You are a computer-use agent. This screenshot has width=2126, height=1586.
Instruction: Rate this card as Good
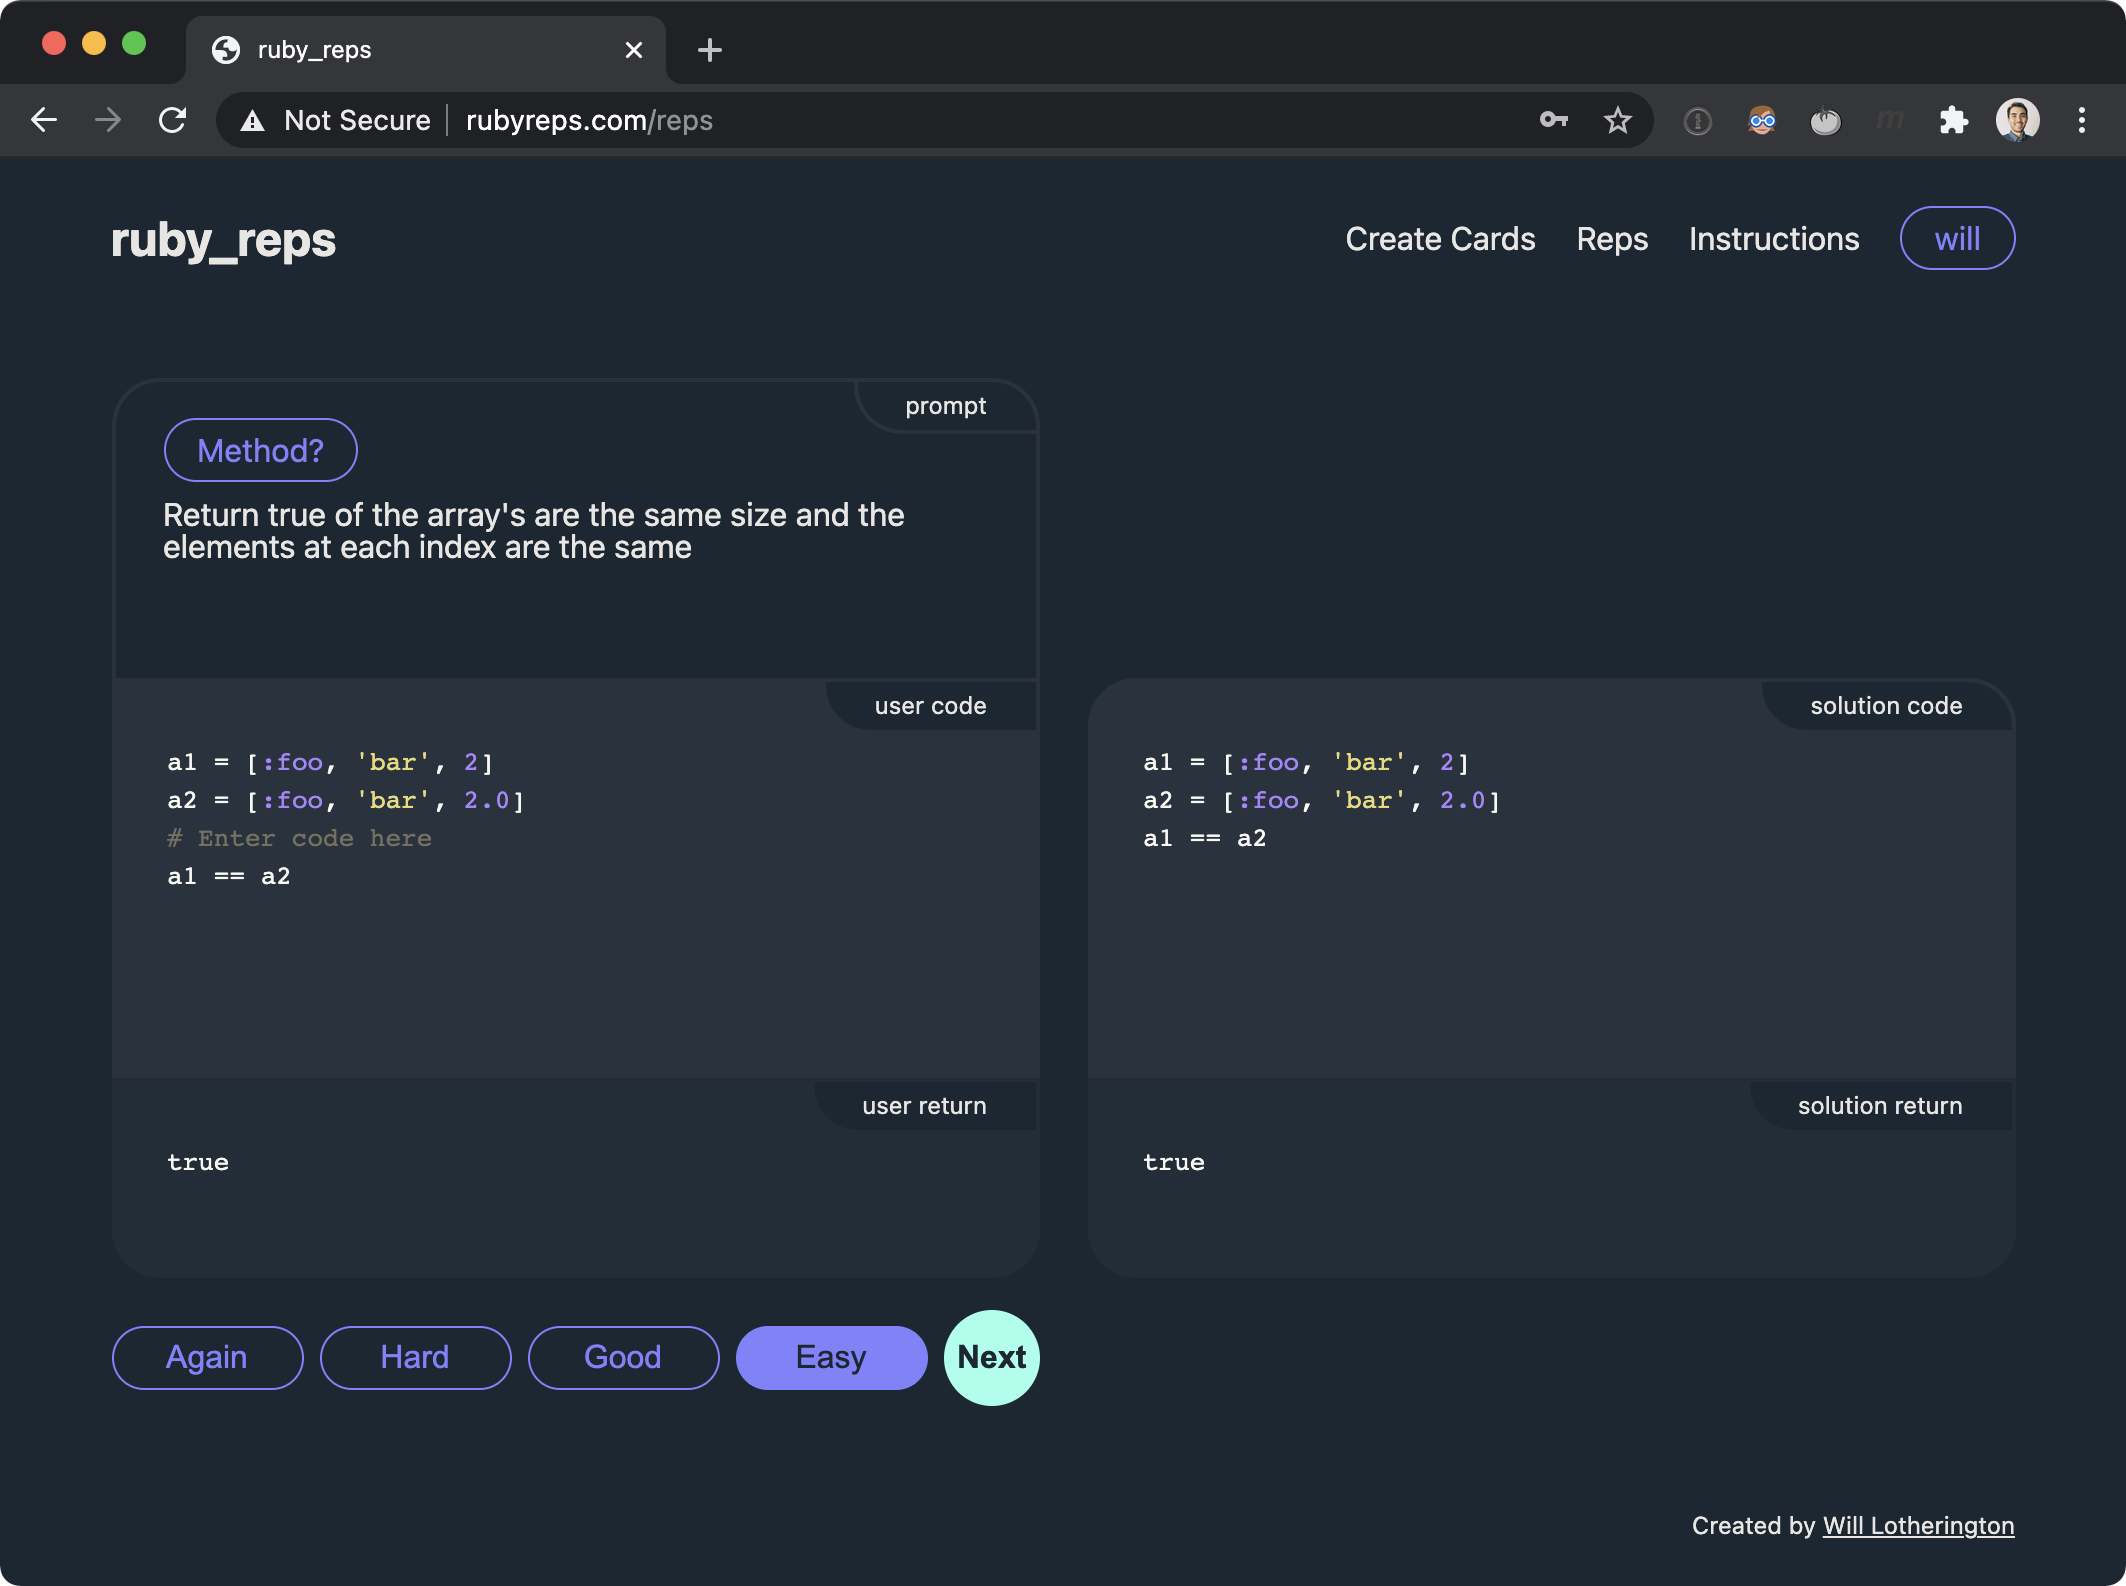(x=623, y=1357)
